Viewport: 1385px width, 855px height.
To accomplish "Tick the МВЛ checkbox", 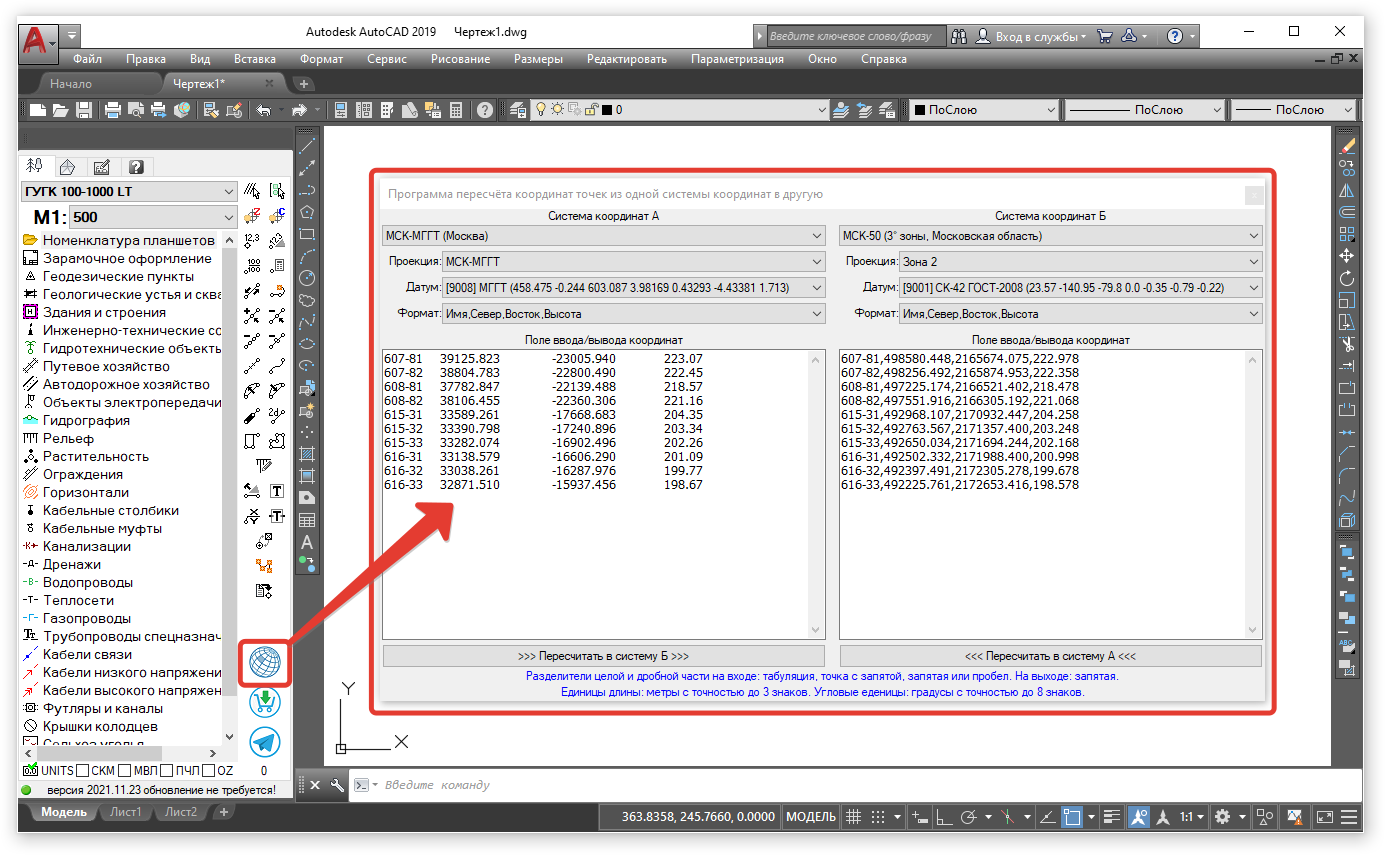I will 125,771.
